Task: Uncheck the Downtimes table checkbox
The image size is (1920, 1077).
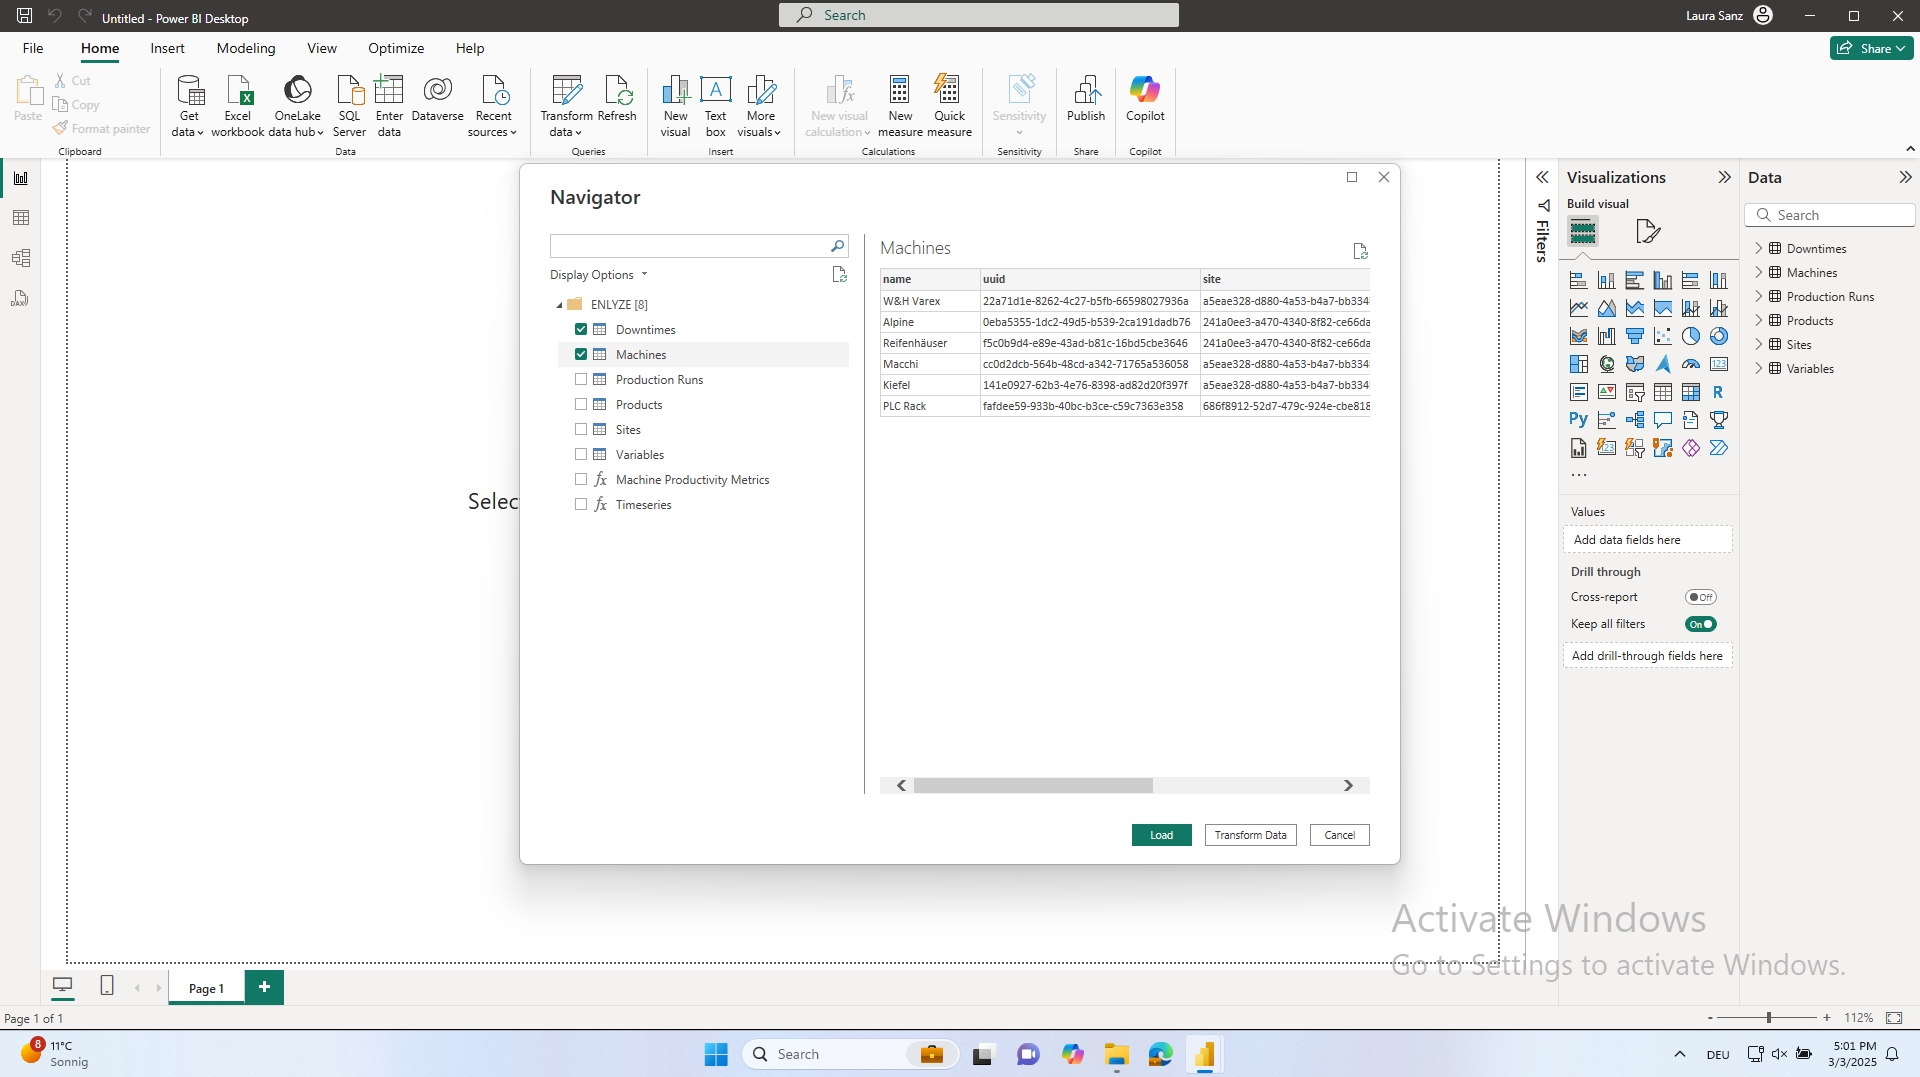Action: click(581, 329)
